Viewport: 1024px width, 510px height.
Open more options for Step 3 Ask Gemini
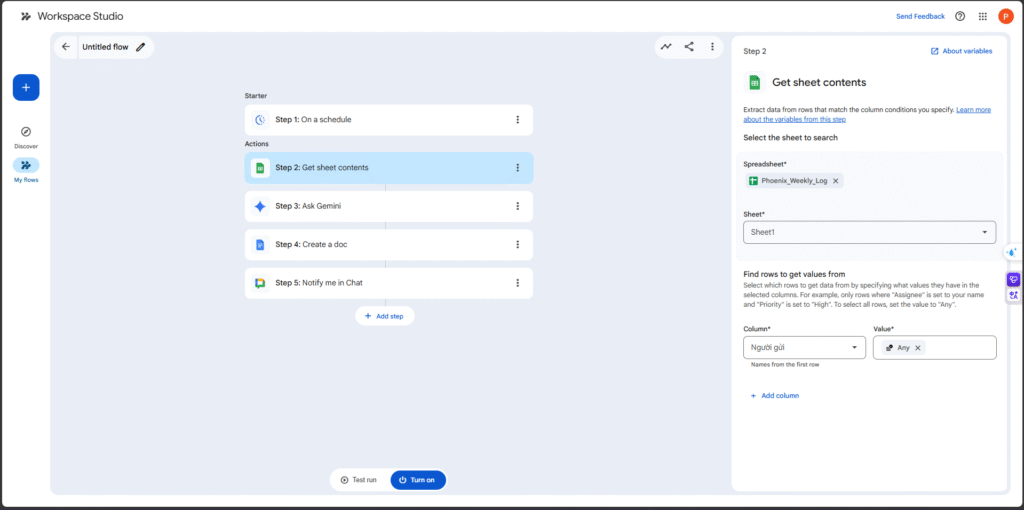517,206
